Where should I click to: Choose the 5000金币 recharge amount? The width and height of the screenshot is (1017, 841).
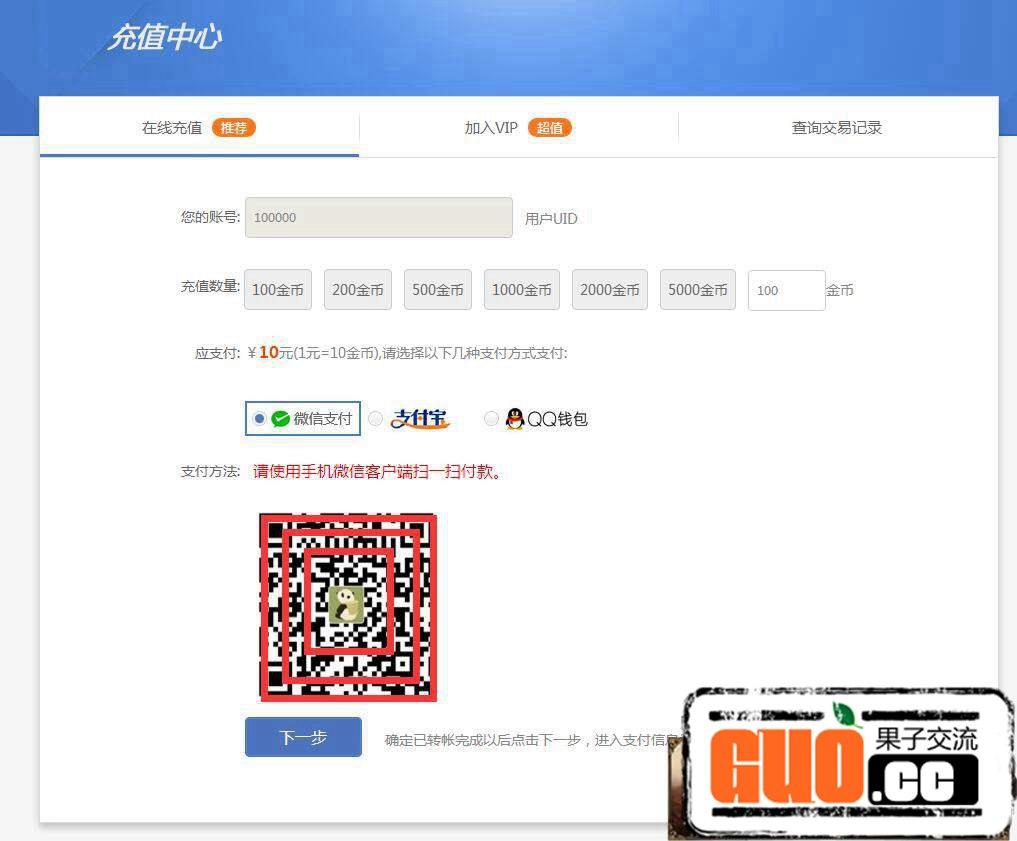pyautogui.click(x=698, y=290)
